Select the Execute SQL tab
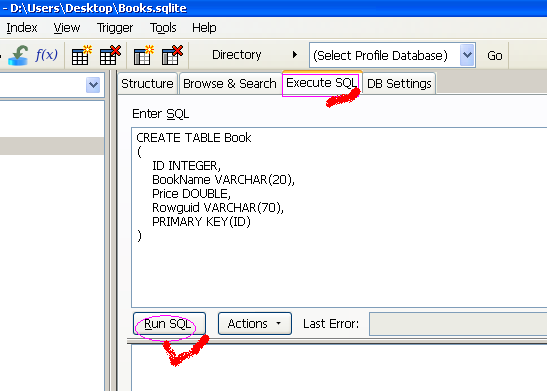 (x=321, y=83)
